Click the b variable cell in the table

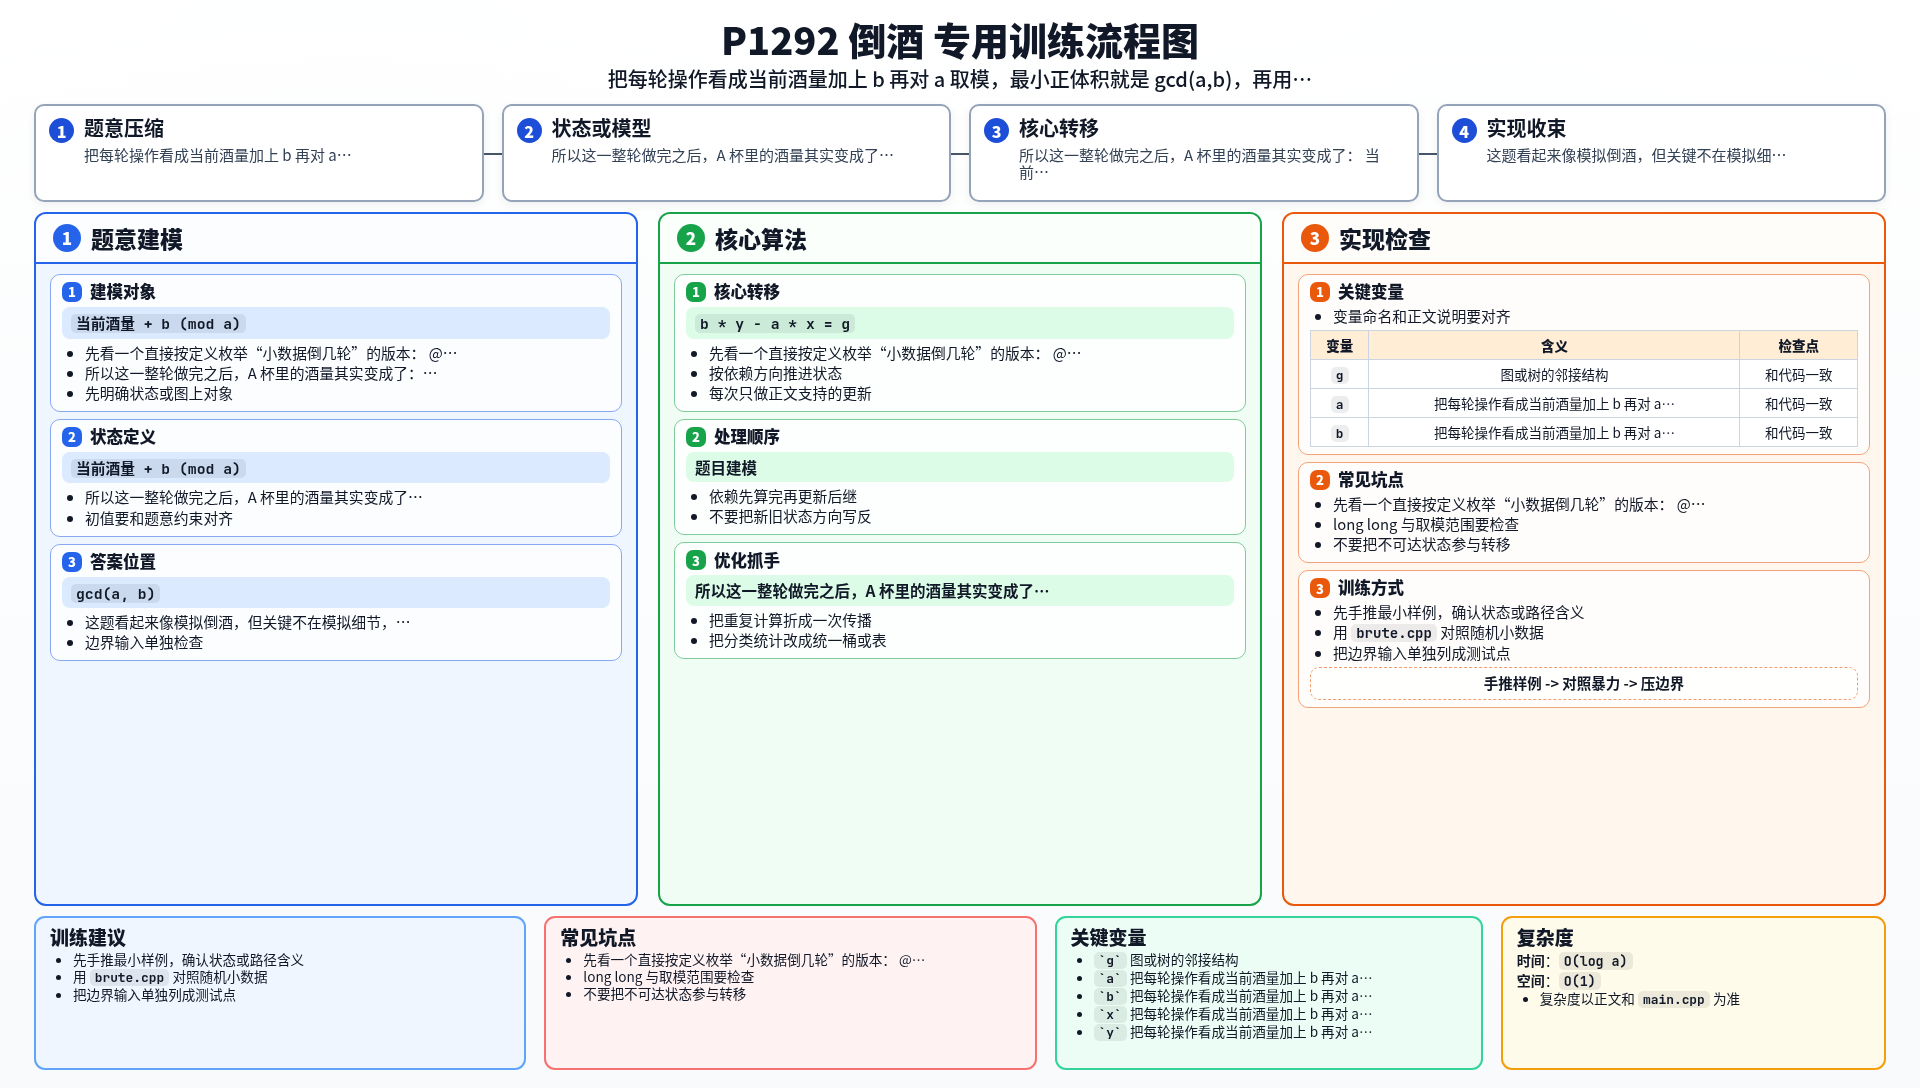pos(1339,433)
